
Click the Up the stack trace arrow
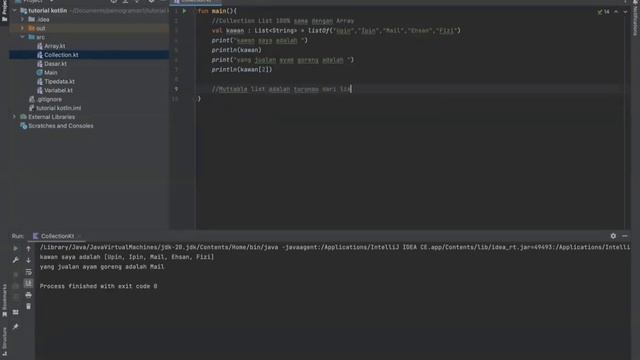29,248
